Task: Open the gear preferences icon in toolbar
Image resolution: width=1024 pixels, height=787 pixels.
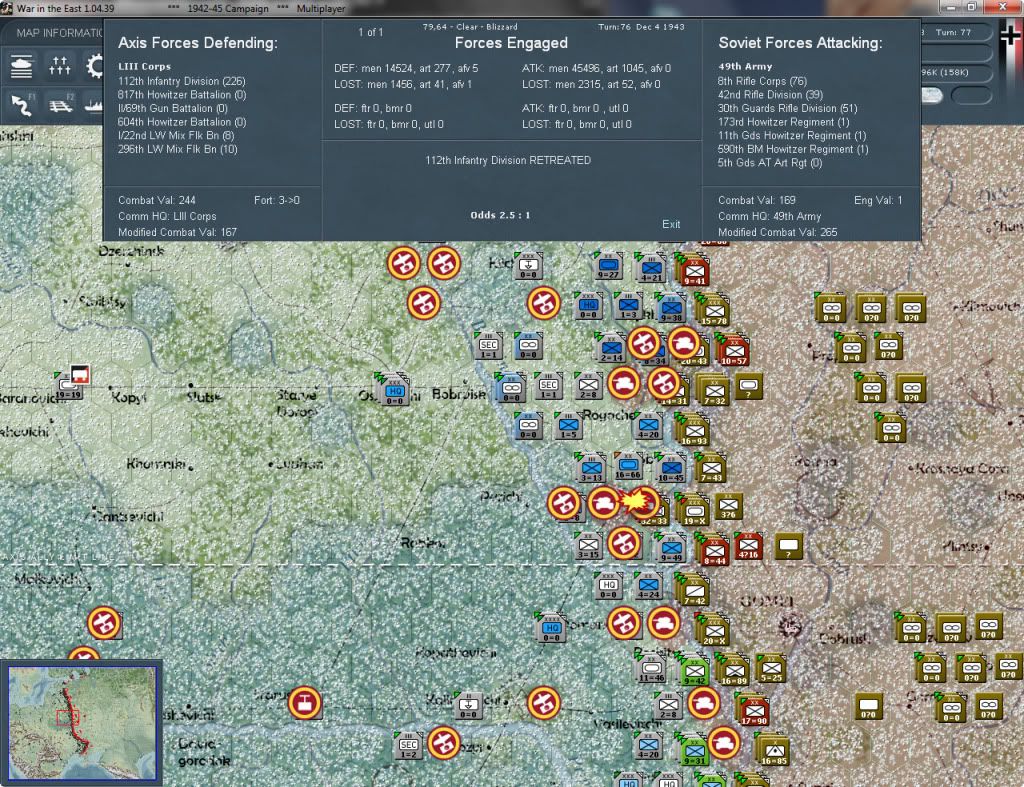Action: point(95,66)
